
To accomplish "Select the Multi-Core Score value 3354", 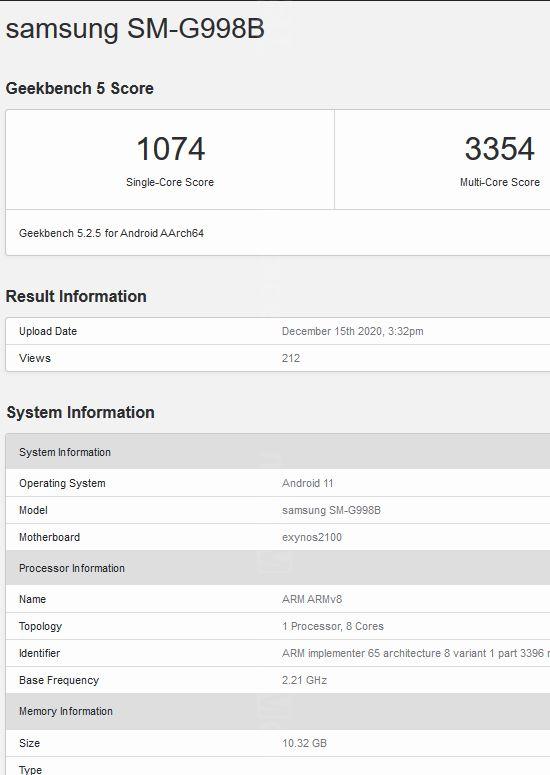I will click(499, 149).
